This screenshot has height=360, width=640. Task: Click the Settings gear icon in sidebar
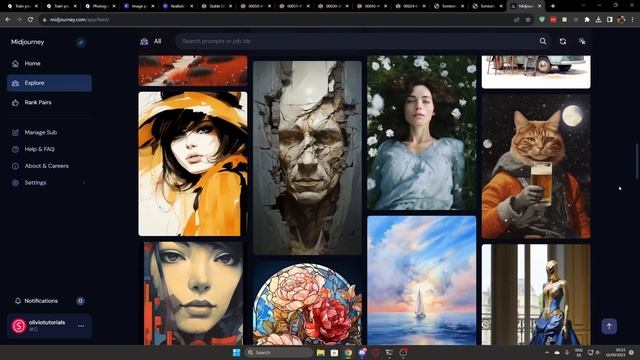click(x=16, y=182)
